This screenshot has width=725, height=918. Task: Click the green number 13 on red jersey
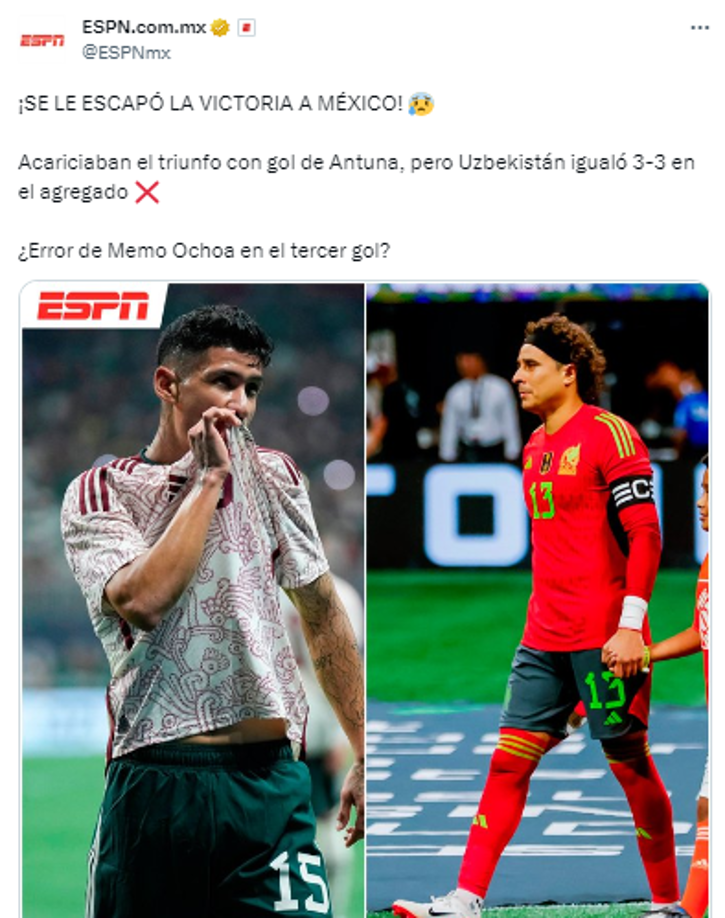click(x=541, y=499)
